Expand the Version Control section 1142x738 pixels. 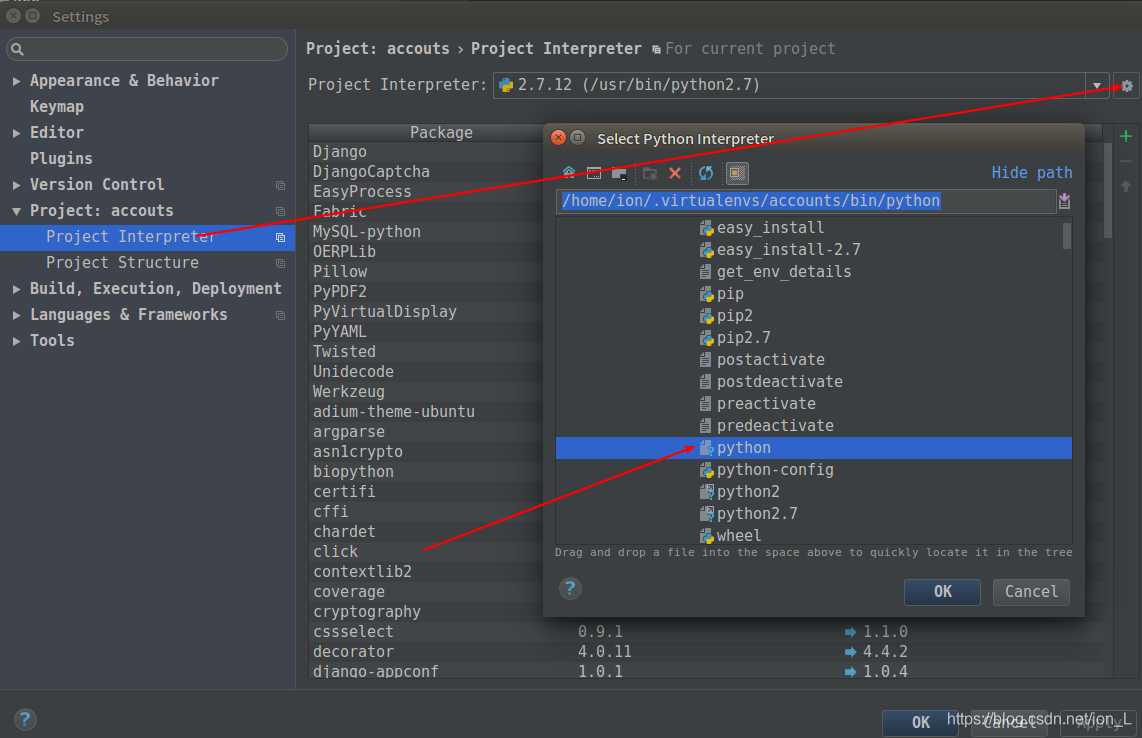(16, 185)
